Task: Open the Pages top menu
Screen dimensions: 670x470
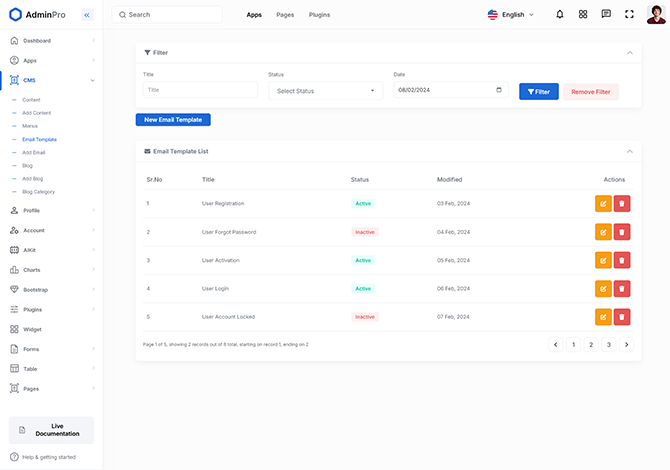Action: (x=285, y=15)
